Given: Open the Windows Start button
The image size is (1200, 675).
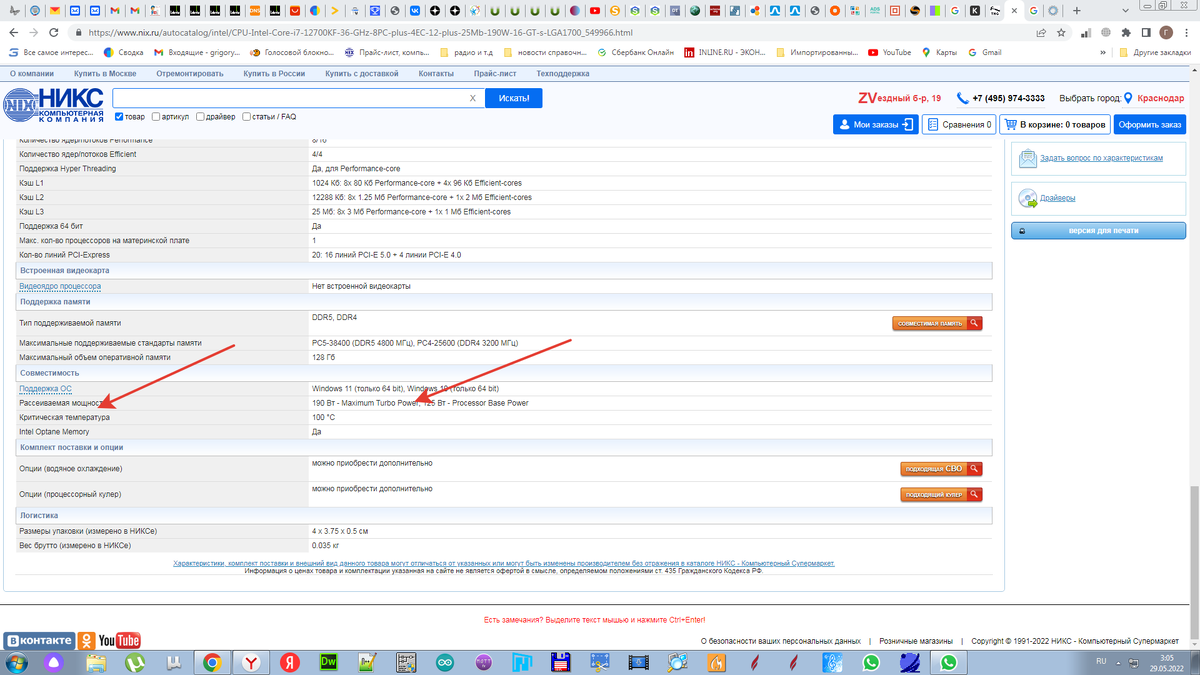Looking at the screenshot, I should coord(17,662).
